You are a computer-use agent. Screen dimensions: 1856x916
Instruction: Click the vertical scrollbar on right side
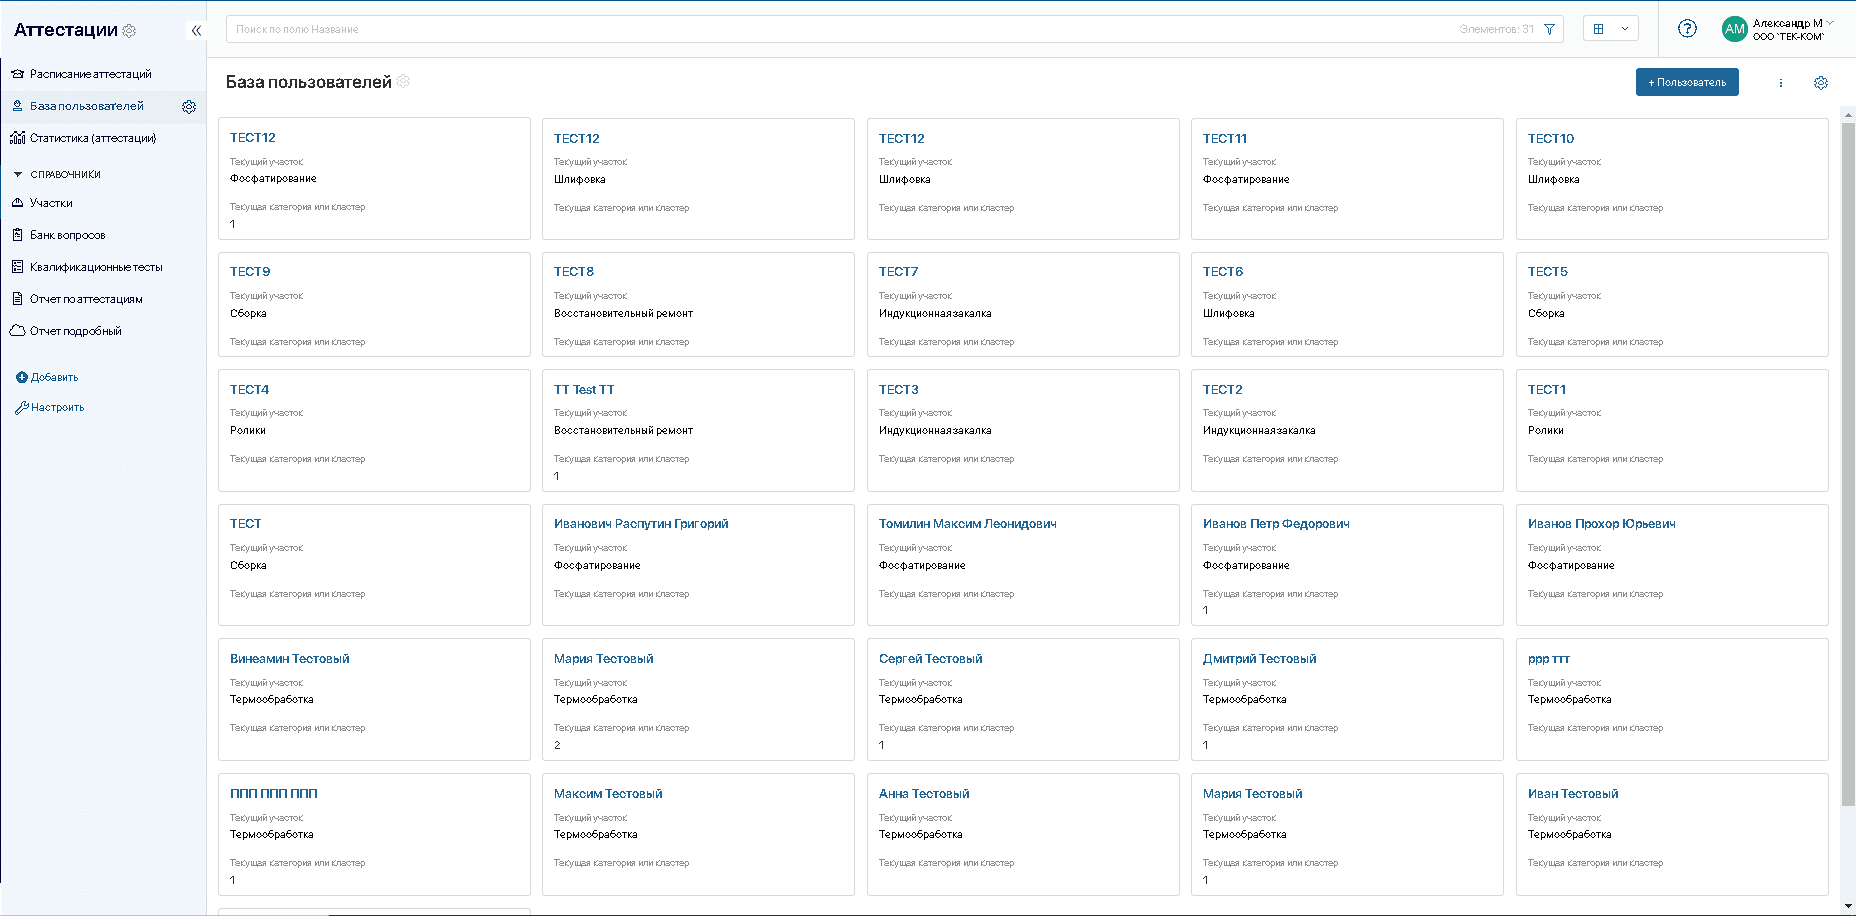(x=1847, y=460)
